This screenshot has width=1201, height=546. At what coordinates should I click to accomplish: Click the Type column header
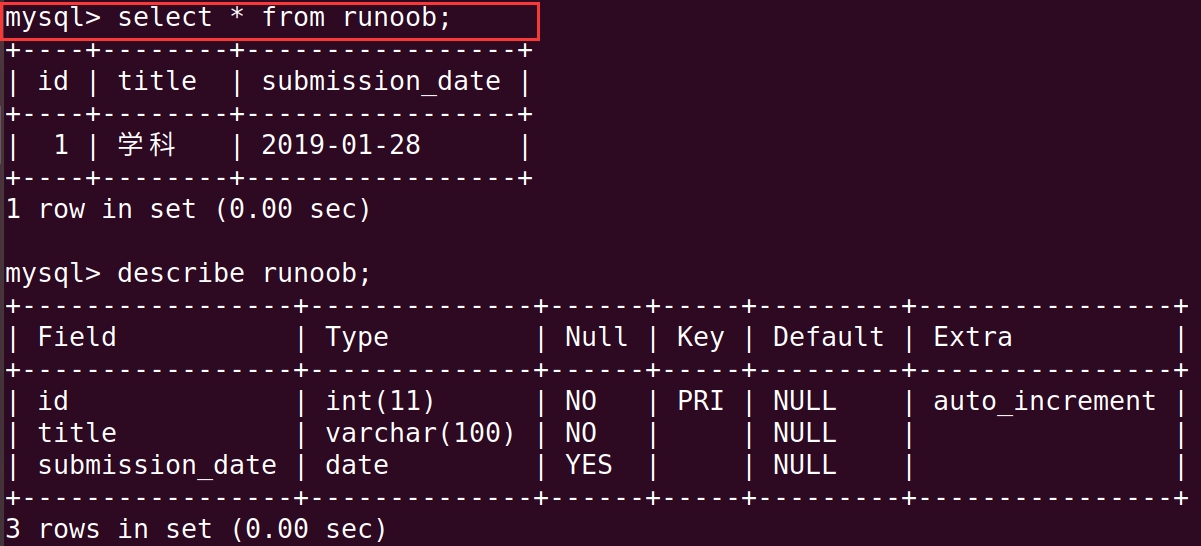point(357,337)
